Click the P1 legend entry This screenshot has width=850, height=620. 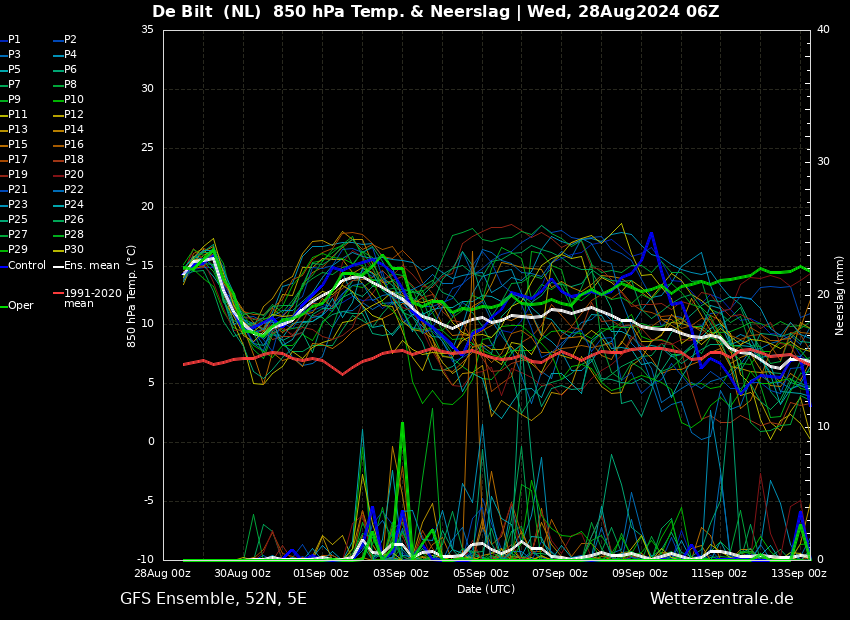tap(10, 40)
